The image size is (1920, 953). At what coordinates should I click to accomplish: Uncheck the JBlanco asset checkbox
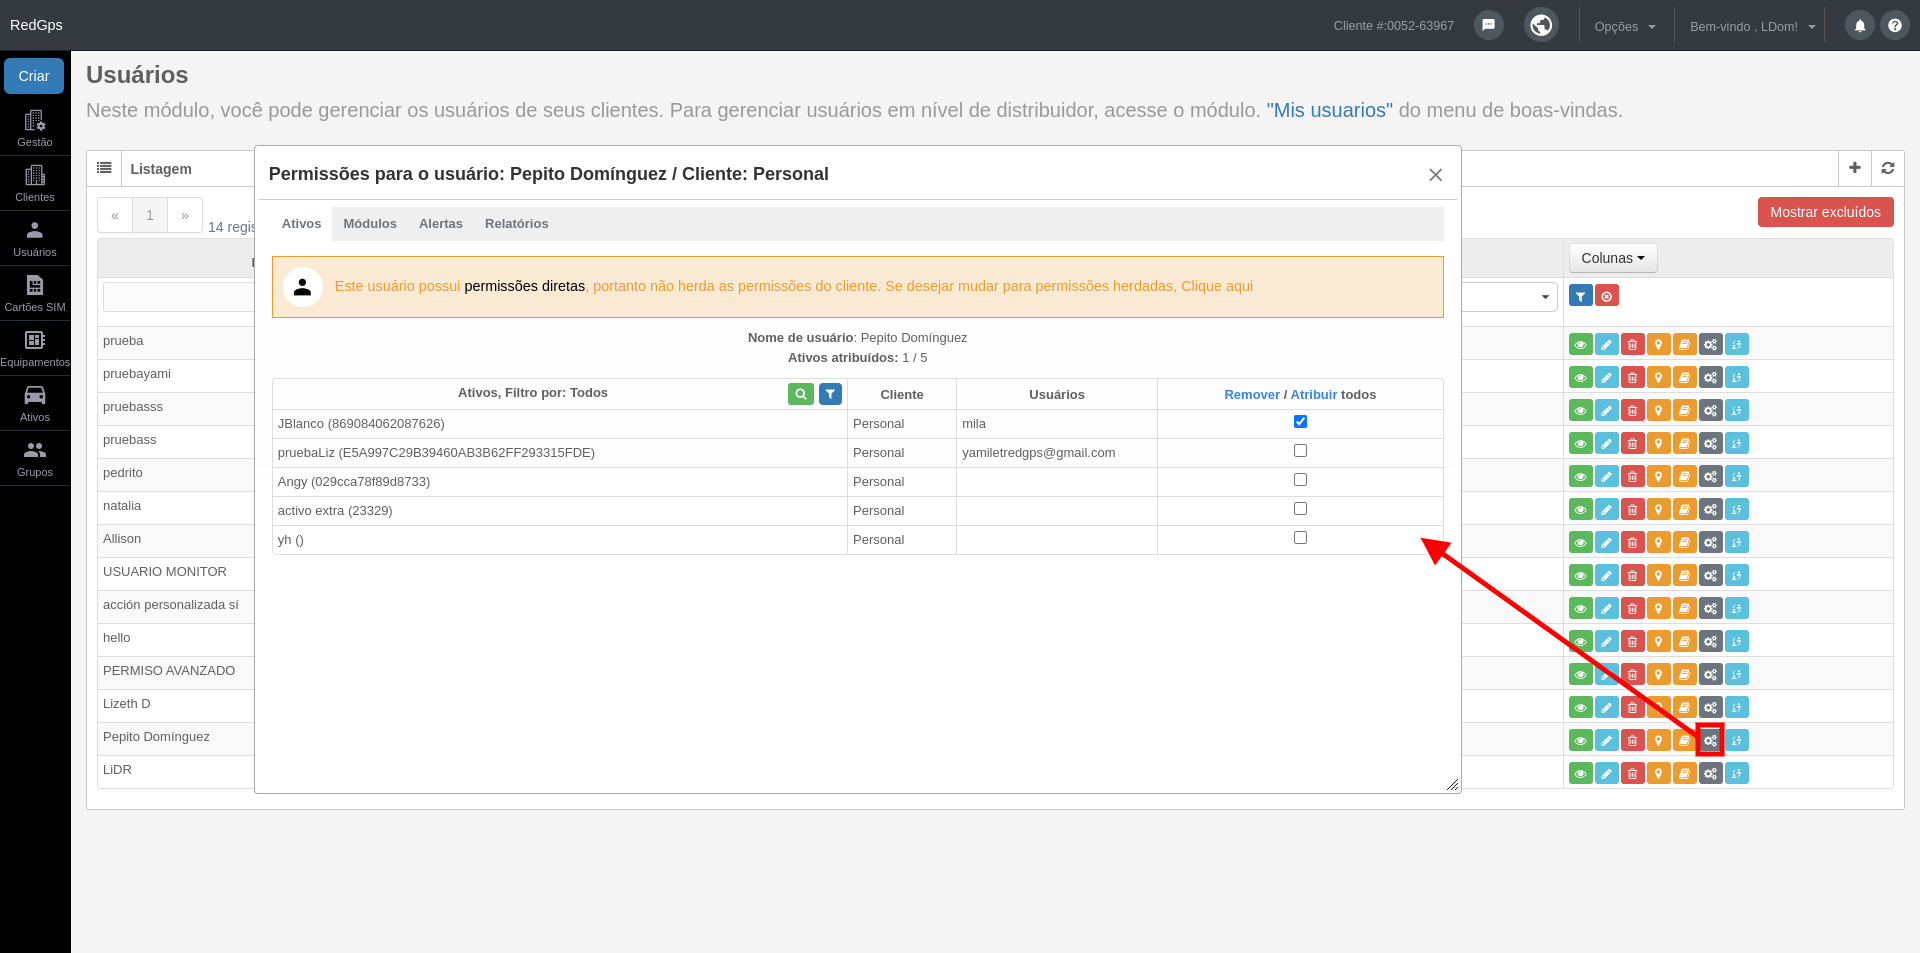click(1300, 422)
